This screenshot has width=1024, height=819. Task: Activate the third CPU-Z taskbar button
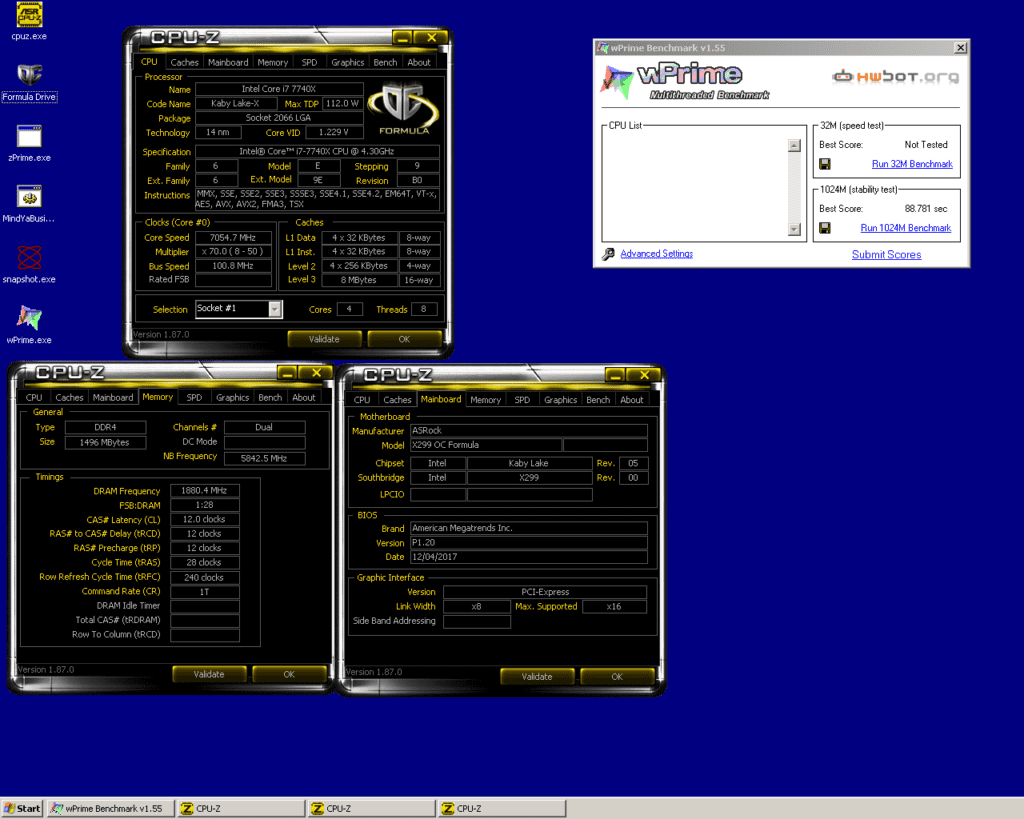(x=502, y=809)
